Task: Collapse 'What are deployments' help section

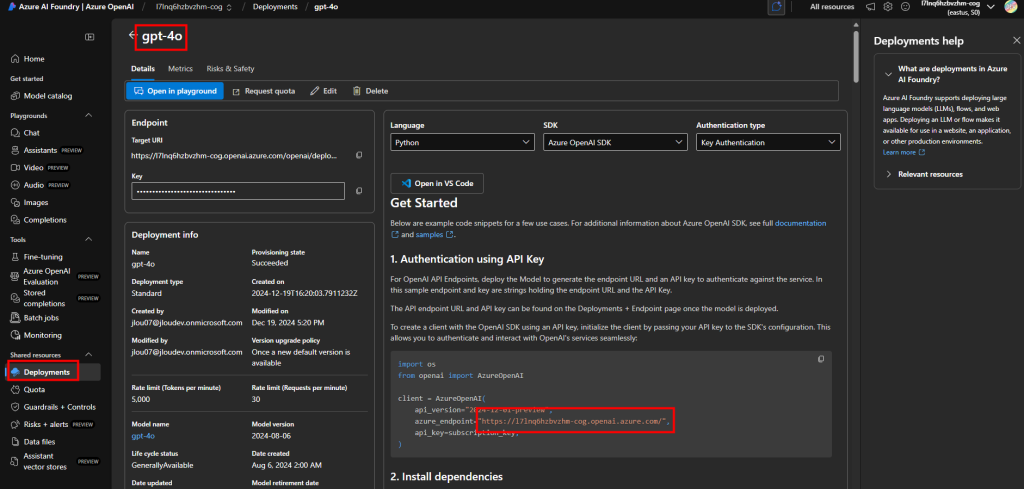Action: click(888, 74)
